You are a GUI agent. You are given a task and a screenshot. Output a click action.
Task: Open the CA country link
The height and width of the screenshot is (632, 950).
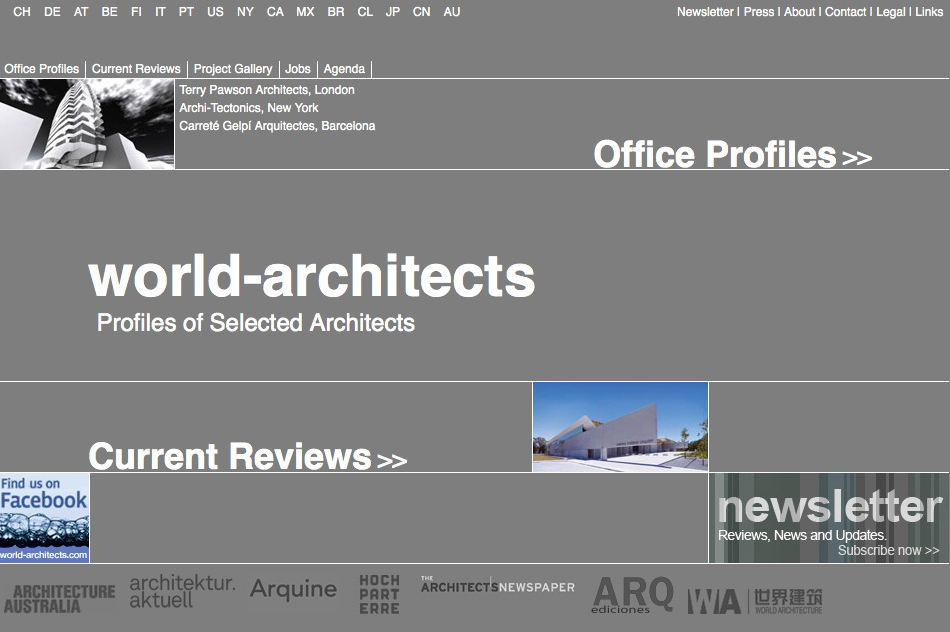click(275, 12)
